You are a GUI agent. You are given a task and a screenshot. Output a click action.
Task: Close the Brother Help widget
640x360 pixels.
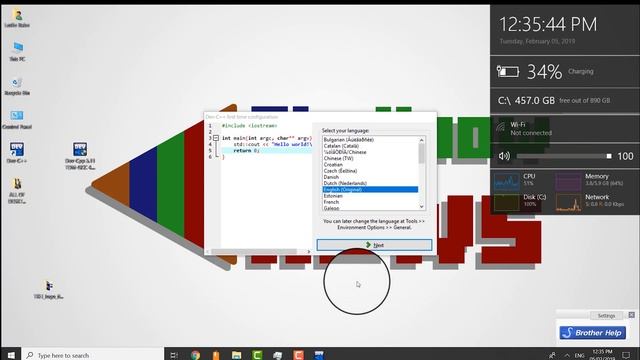[x=631, y=315]
